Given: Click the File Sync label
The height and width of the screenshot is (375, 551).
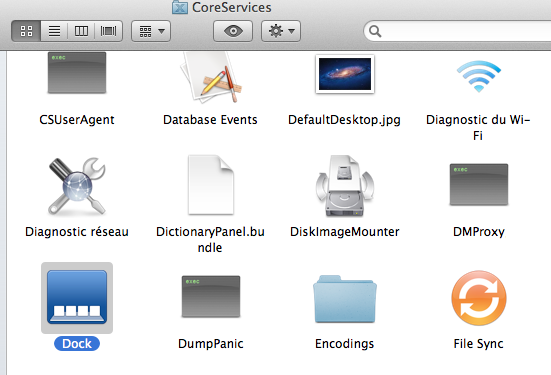Looking at the screenshot, I should pyautogui.click(x=478, y=344).
